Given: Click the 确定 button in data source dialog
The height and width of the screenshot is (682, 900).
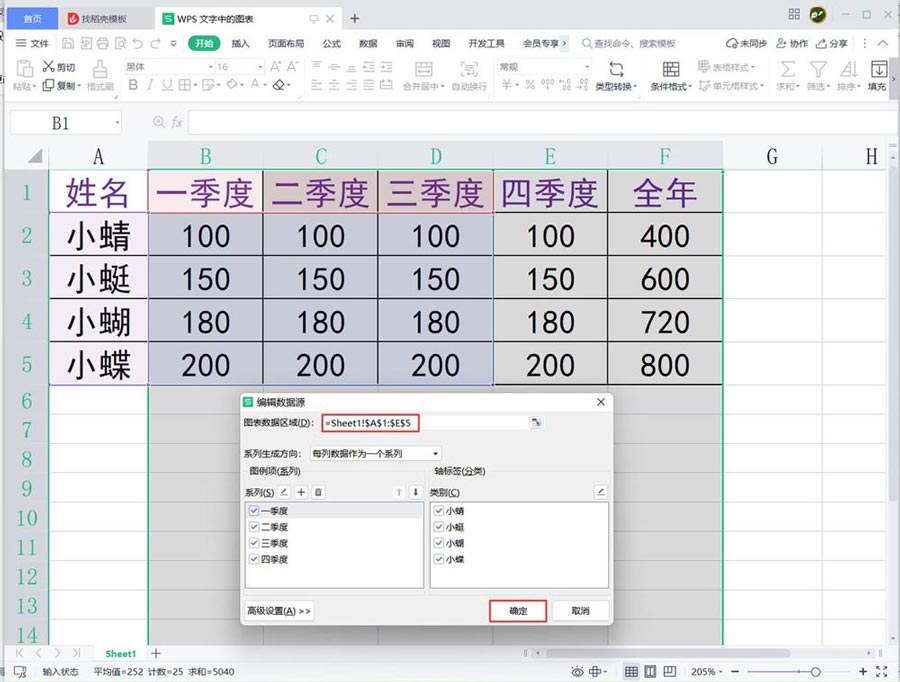Looking at the screenshot, I should click(518, 611).
